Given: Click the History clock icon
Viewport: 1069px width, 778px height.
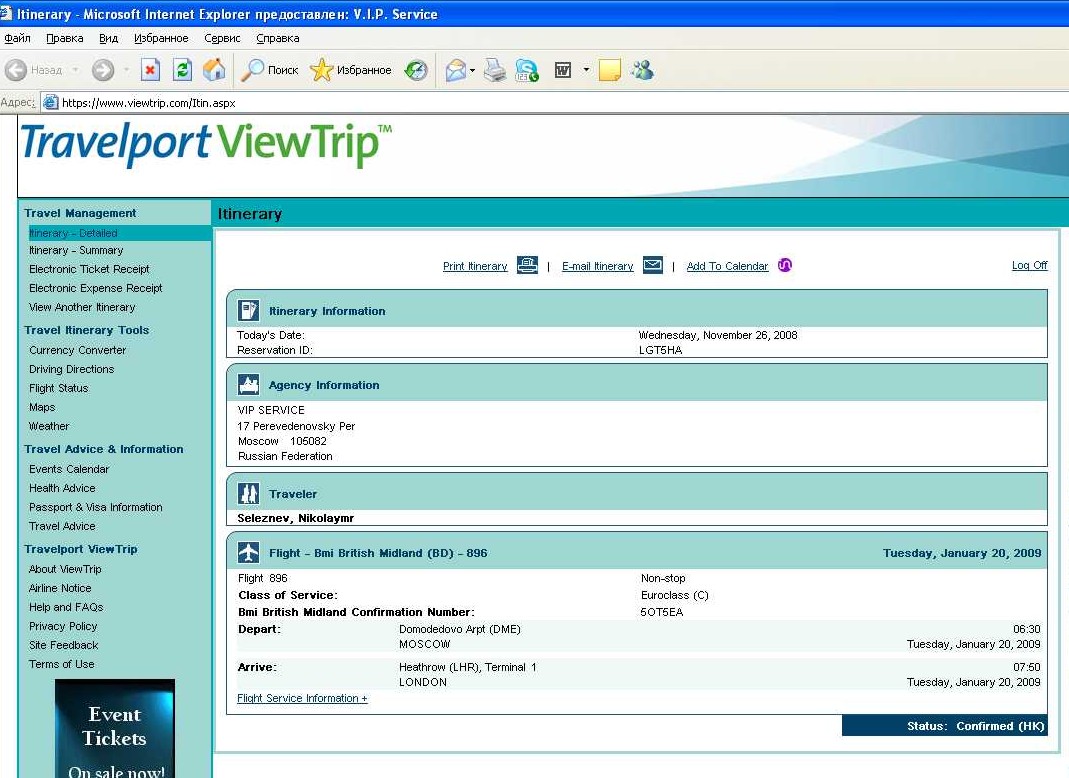Looking at the screenshot, I should (416, 70).
